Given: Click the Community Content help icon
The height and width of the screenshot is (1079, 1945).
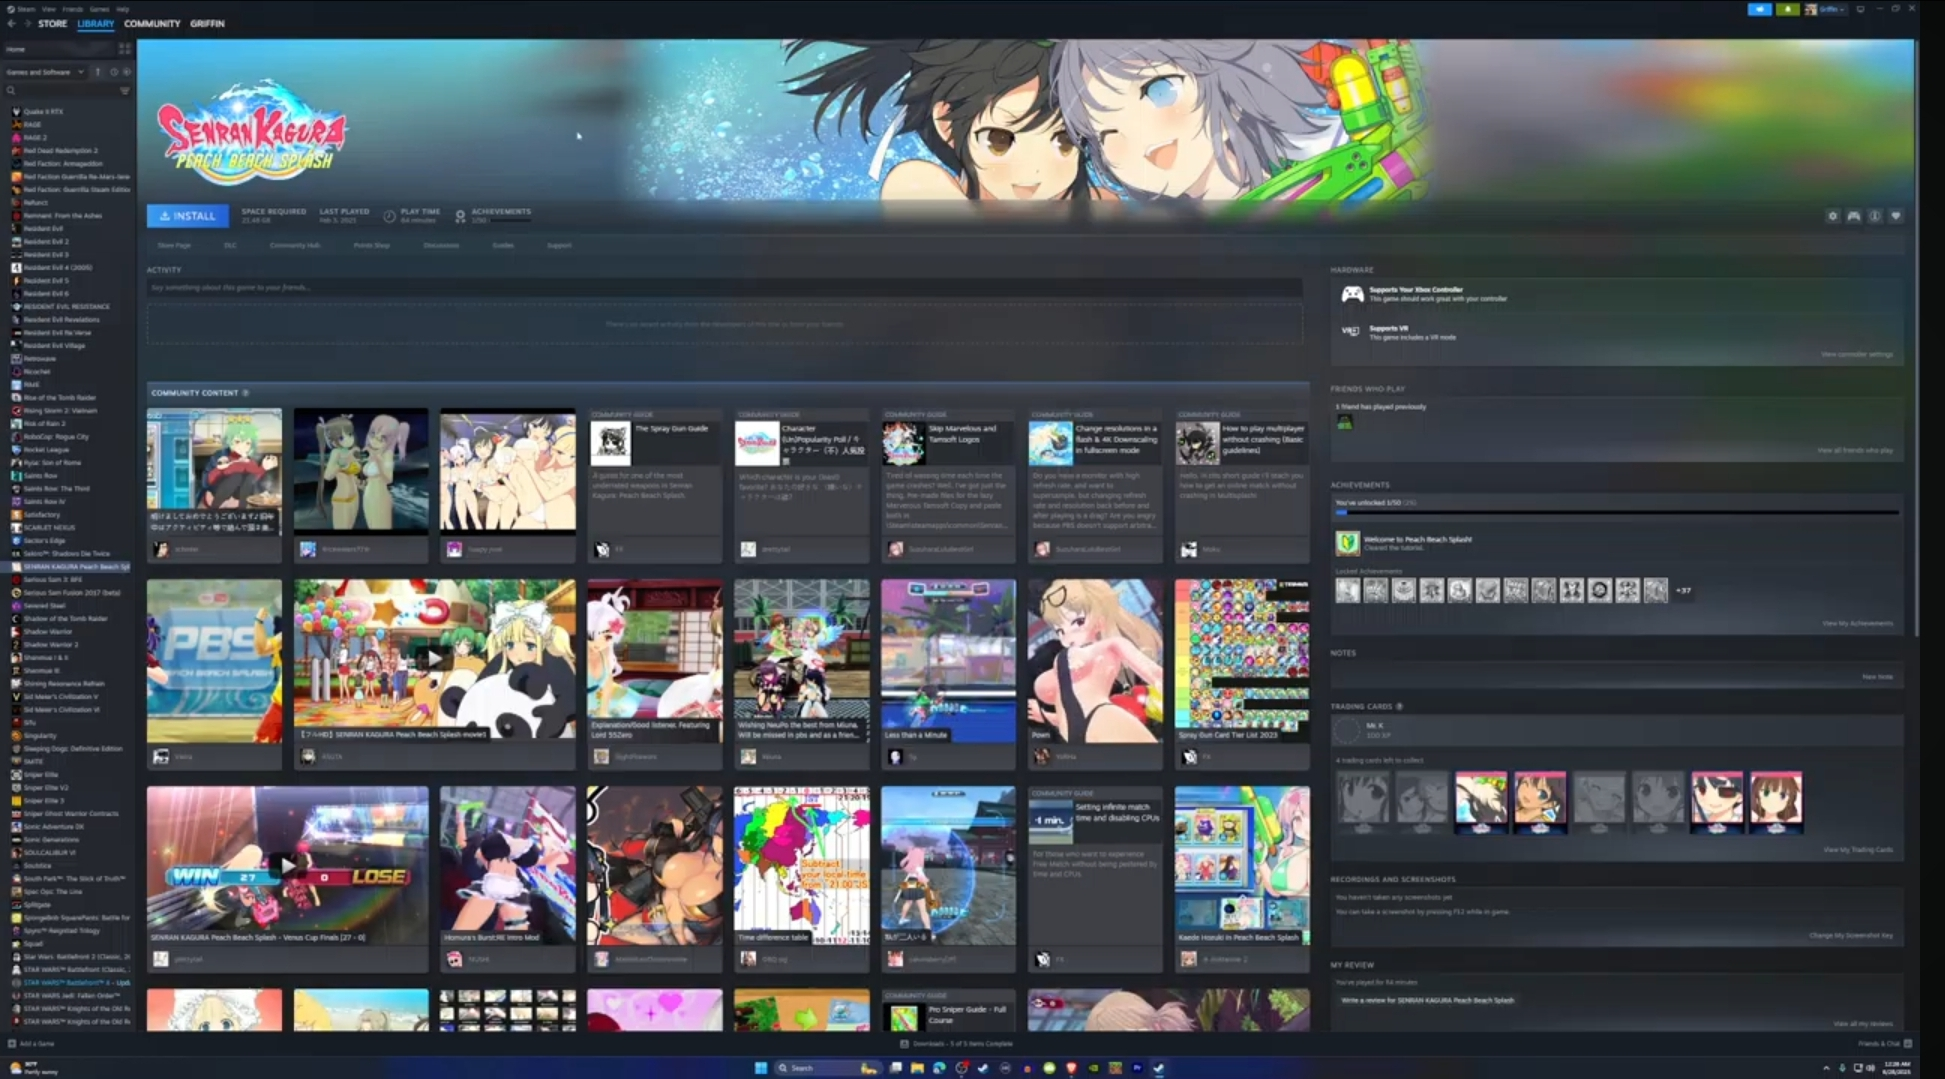Looking at the screenshot, I should point(245,393).
